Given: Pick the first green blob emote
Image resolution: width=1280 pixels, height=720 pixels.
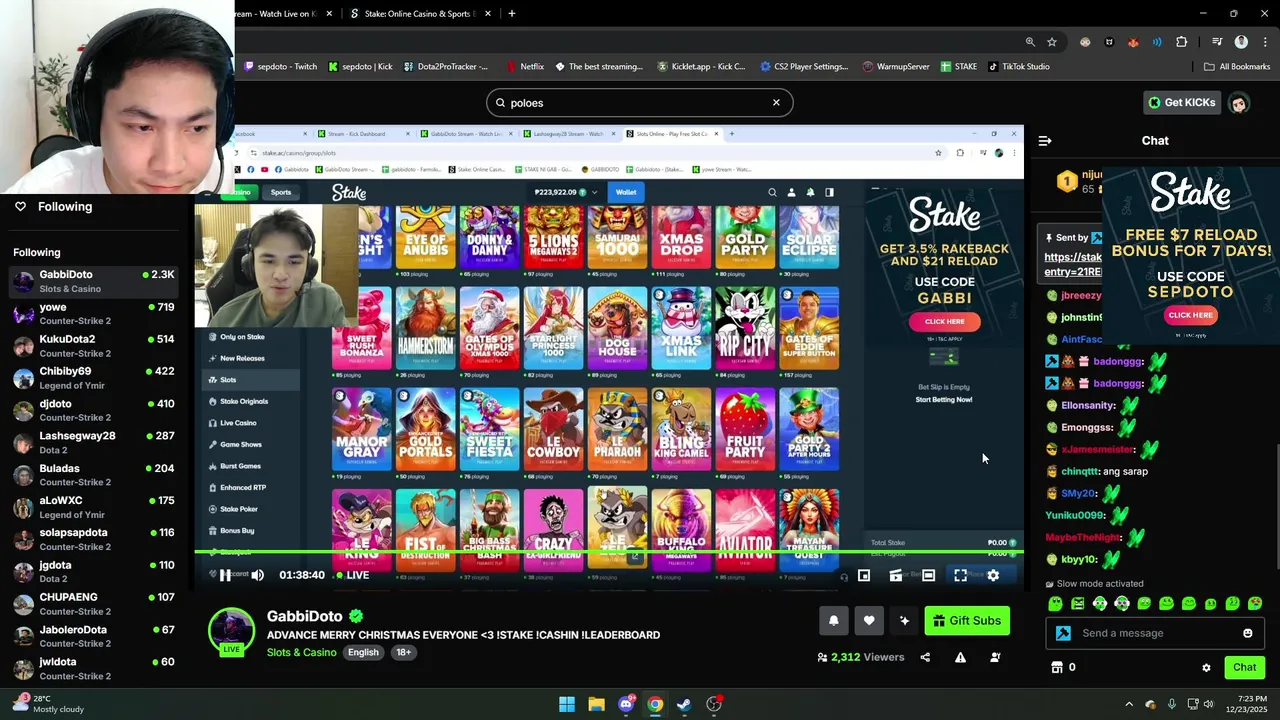Looking at the screenshot, I should coord(1055,603).
